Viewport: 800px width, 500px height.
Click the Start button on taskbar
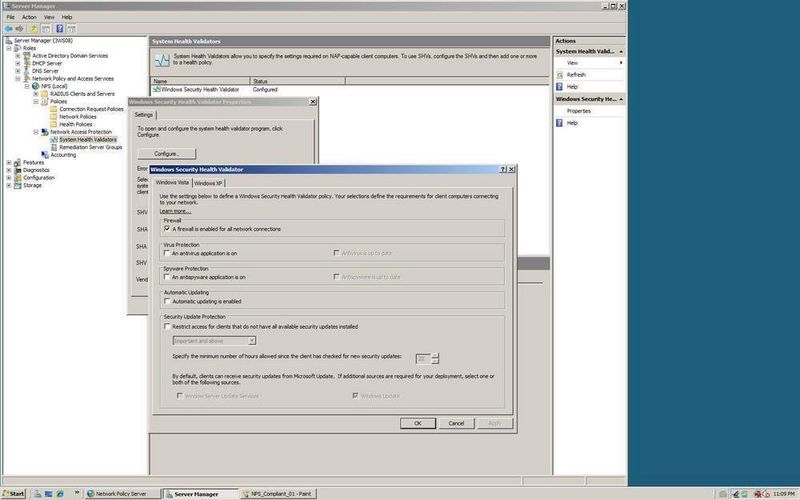(x=14, y=494)
